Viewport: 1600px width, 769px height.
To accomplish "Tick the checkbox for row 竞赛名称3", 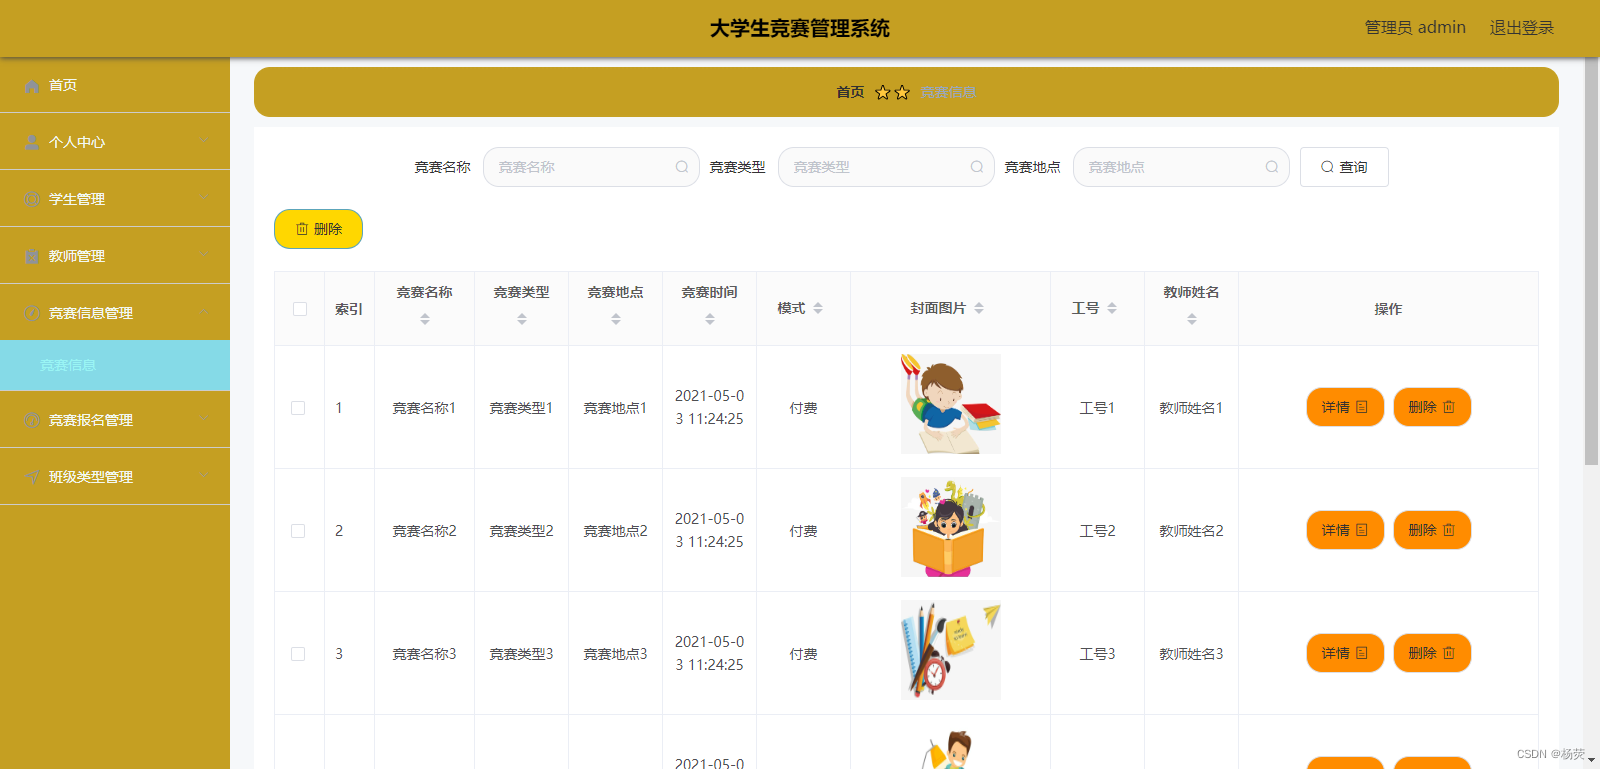I will pyautogui.click(x=298, y=654).
